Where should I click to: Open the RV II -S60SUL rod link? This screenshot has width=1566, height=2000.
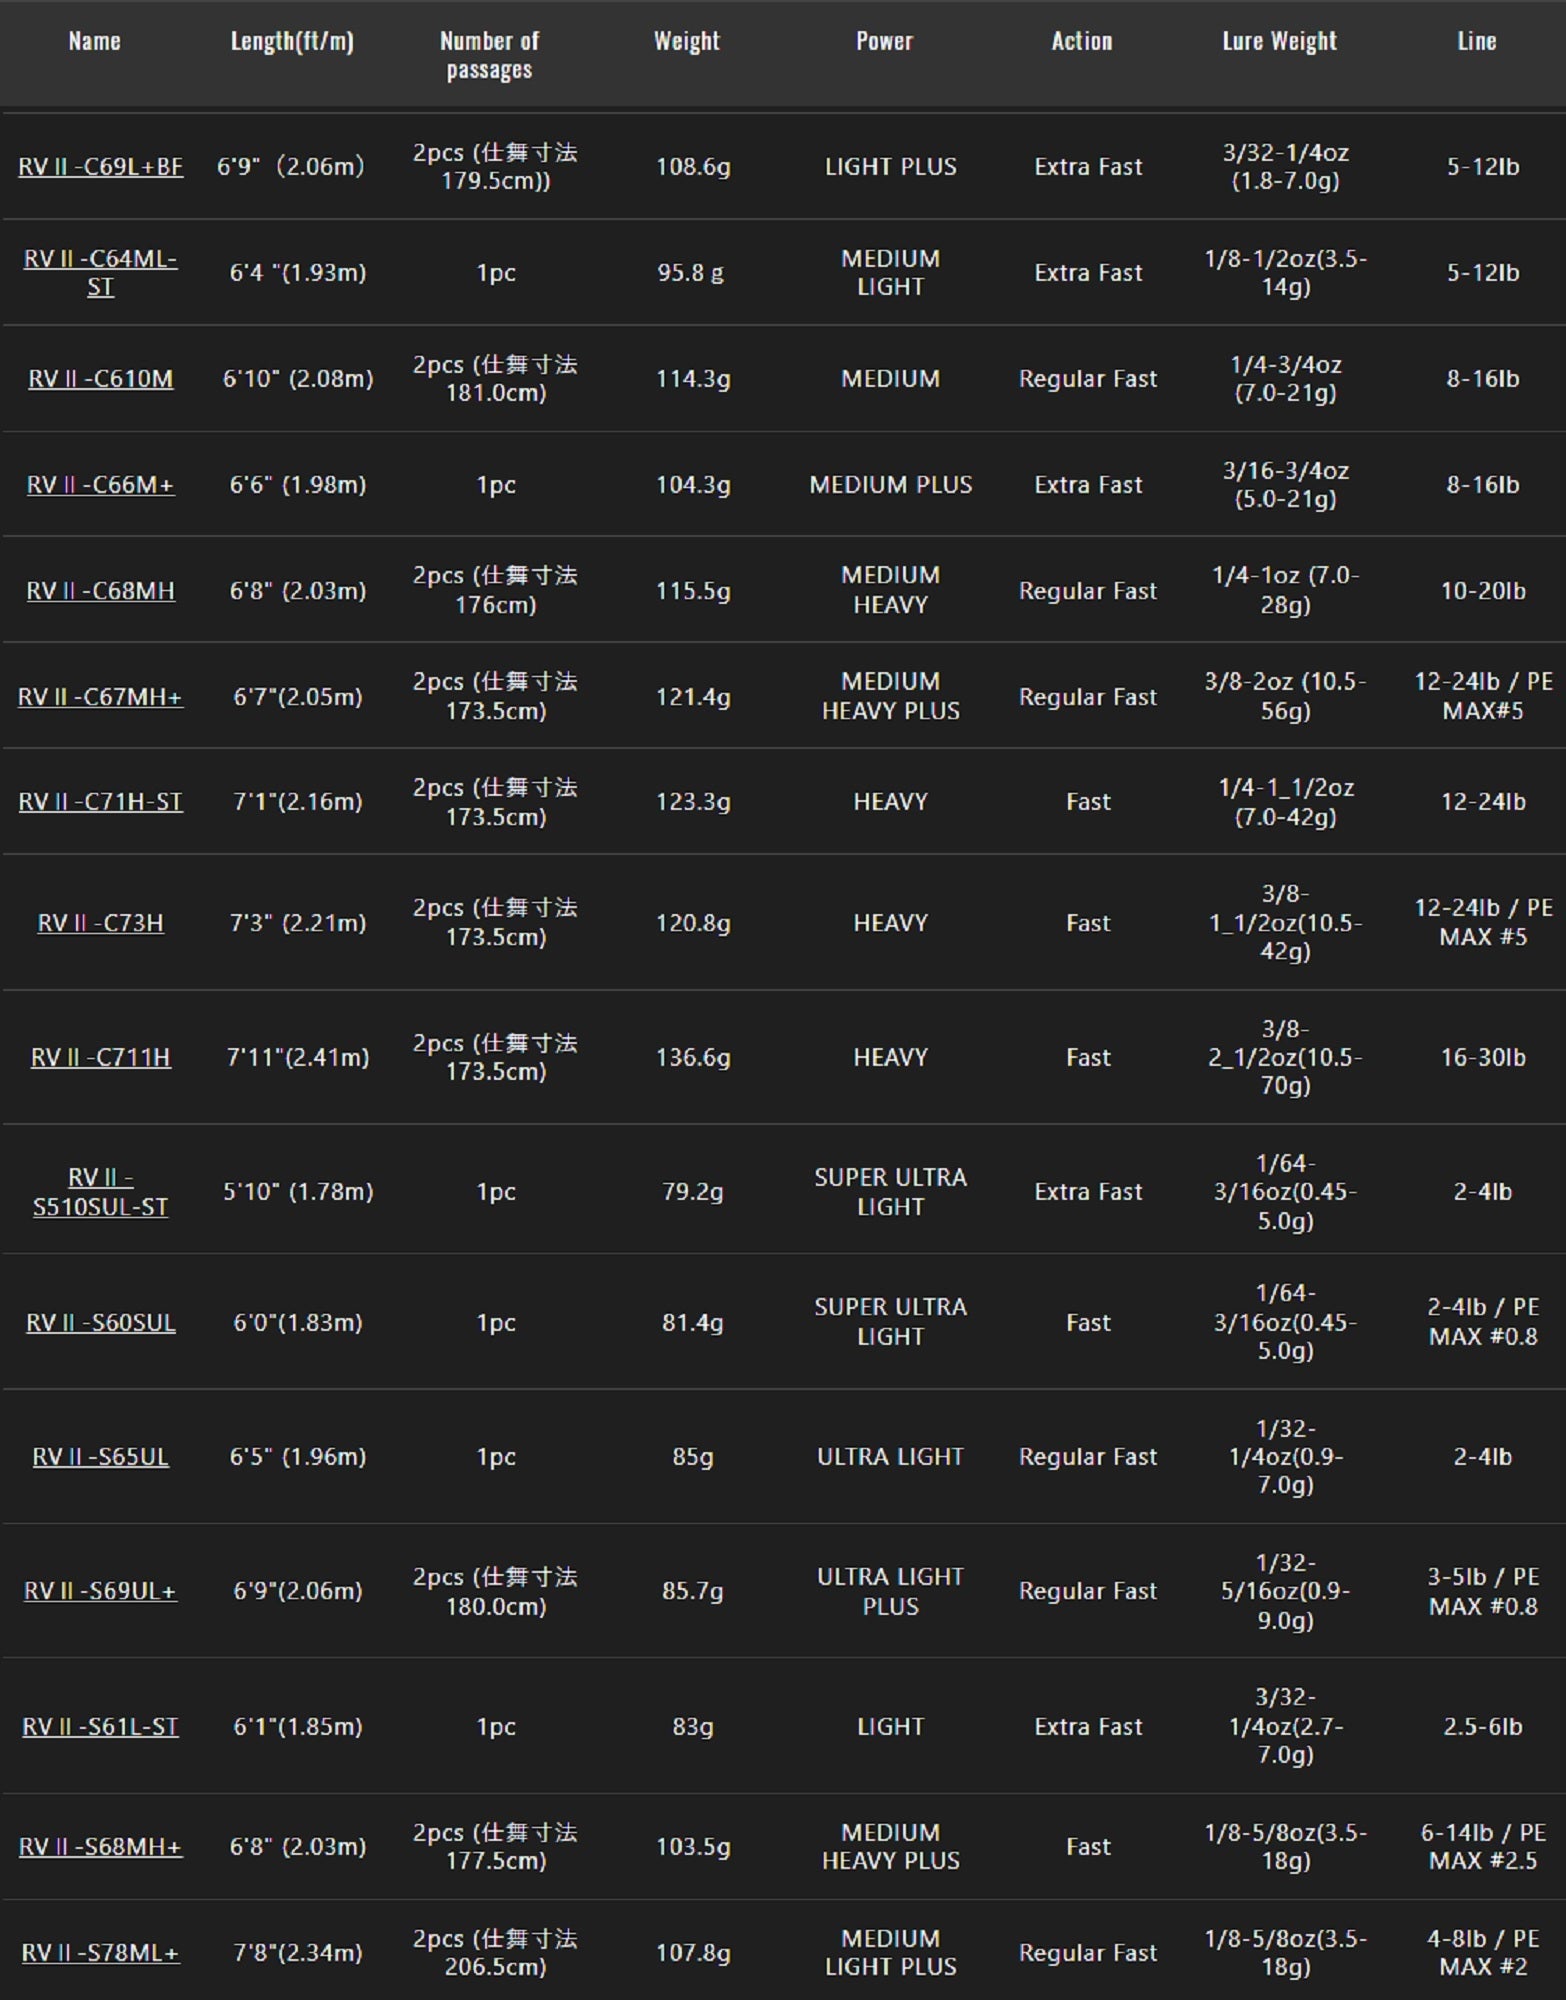[100, 1323]
